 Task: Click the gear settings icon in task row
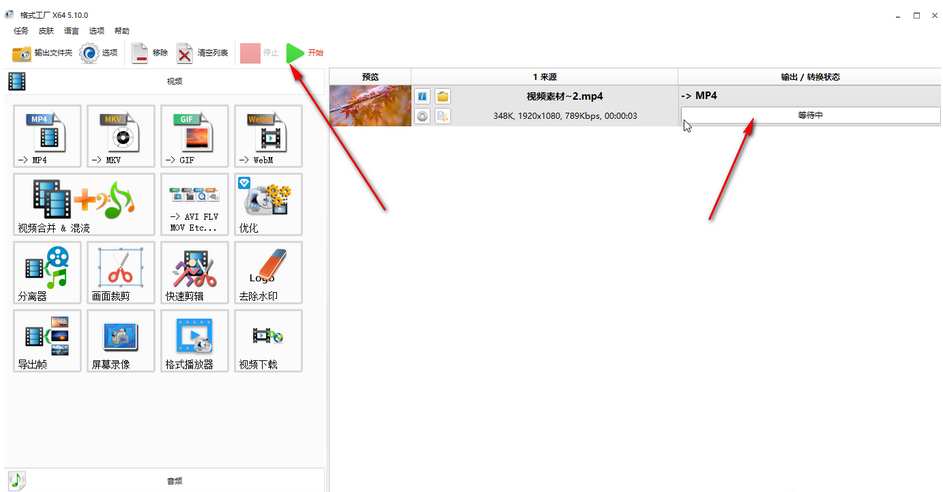pos(423,116)
